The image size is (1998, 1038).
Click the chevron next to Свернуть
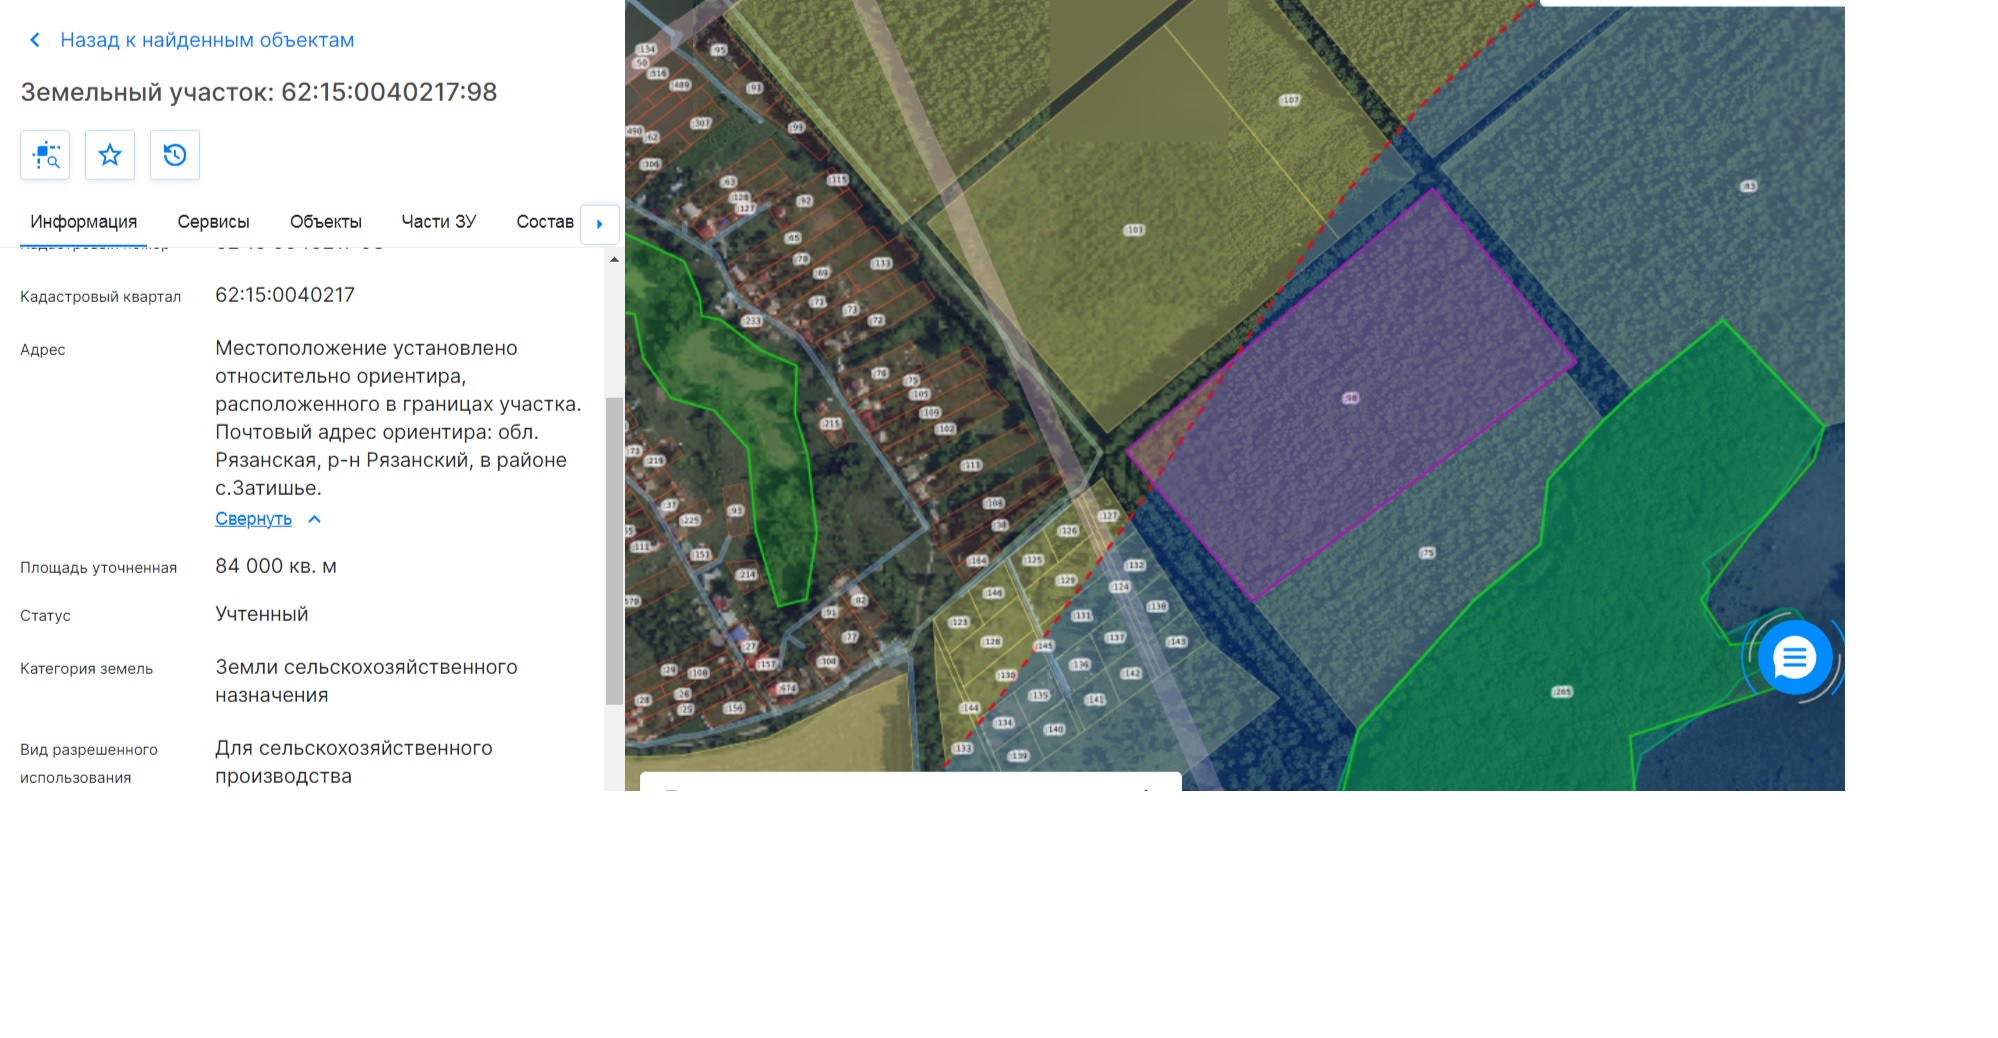pos(314,519)
